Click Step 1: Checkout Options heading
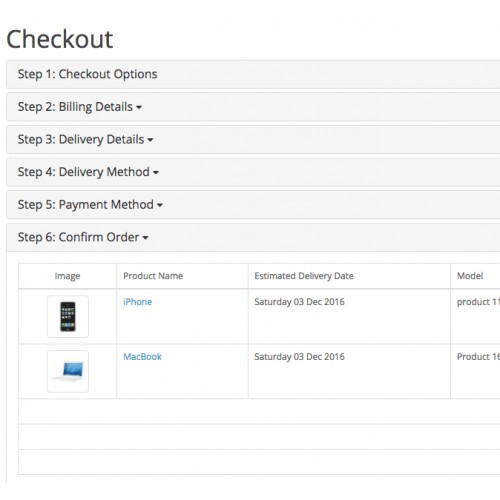This screenshot has width=500, height=500. click(x=87, y=74)
